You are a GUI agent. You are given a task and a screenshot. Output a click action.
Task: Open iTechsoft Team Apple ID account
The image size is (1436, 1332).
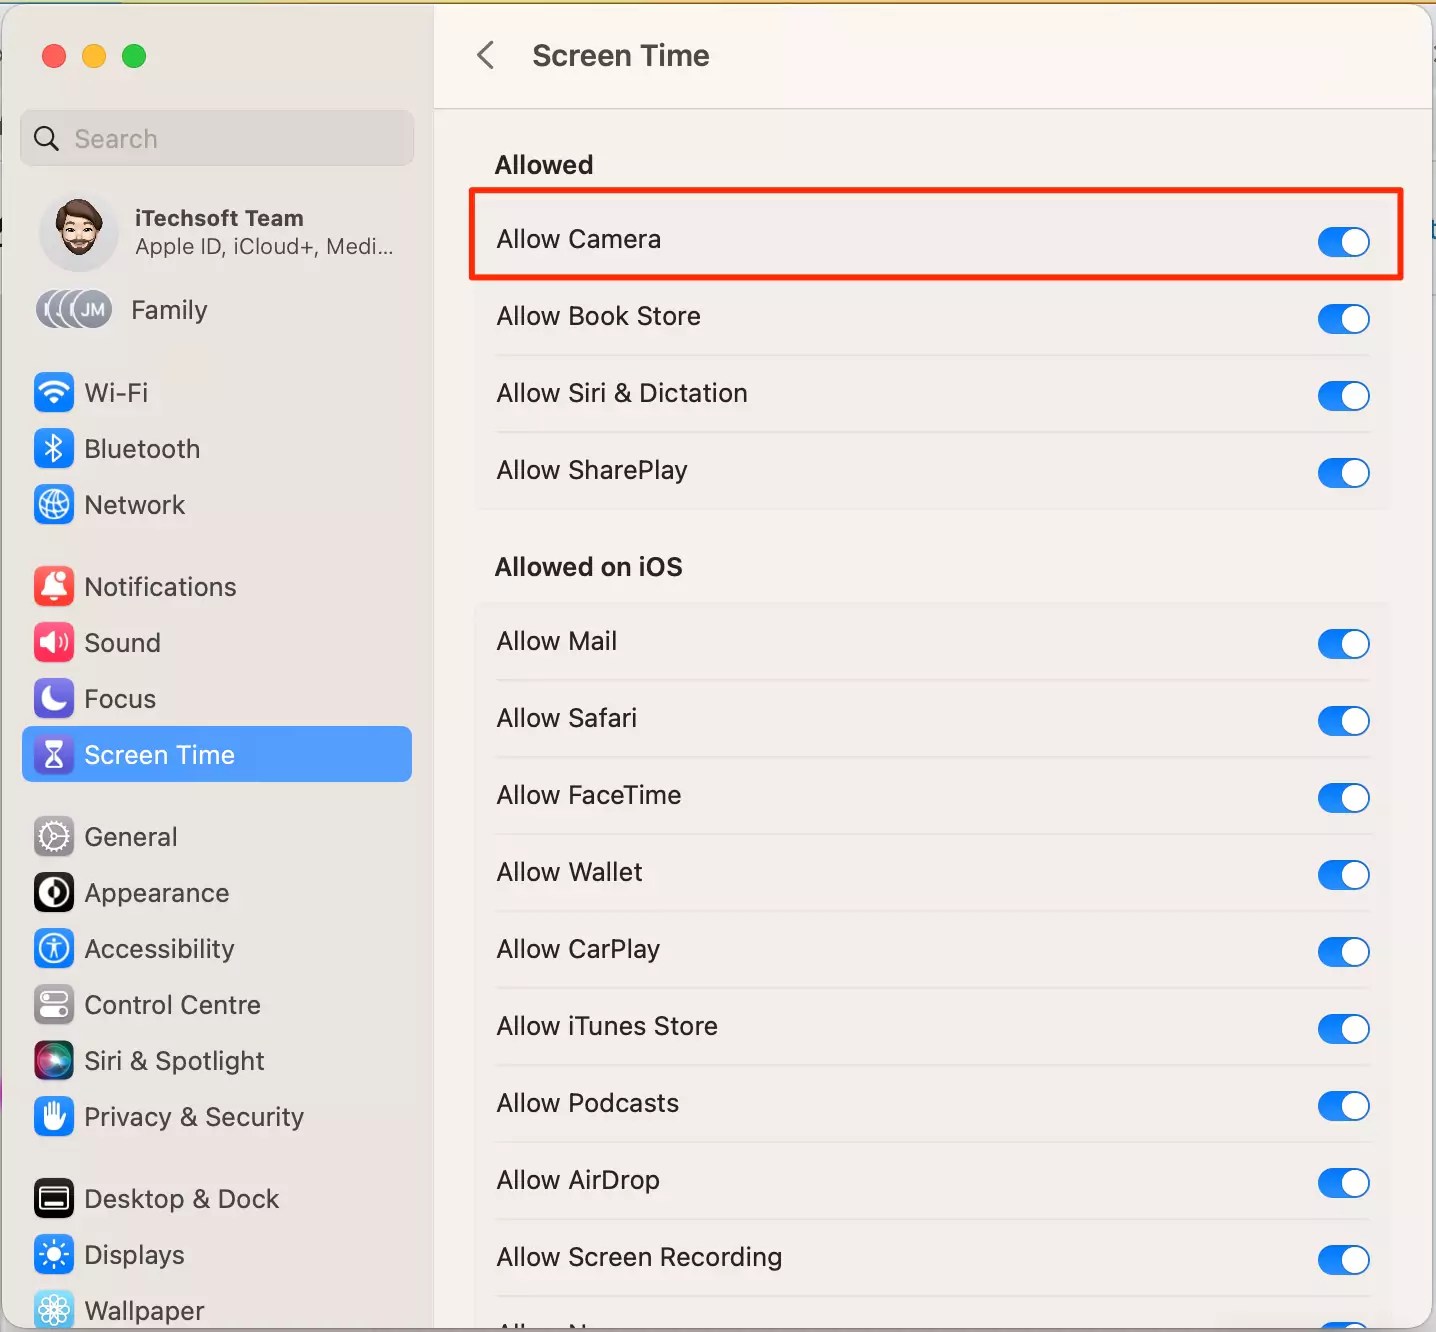point(217,232)
